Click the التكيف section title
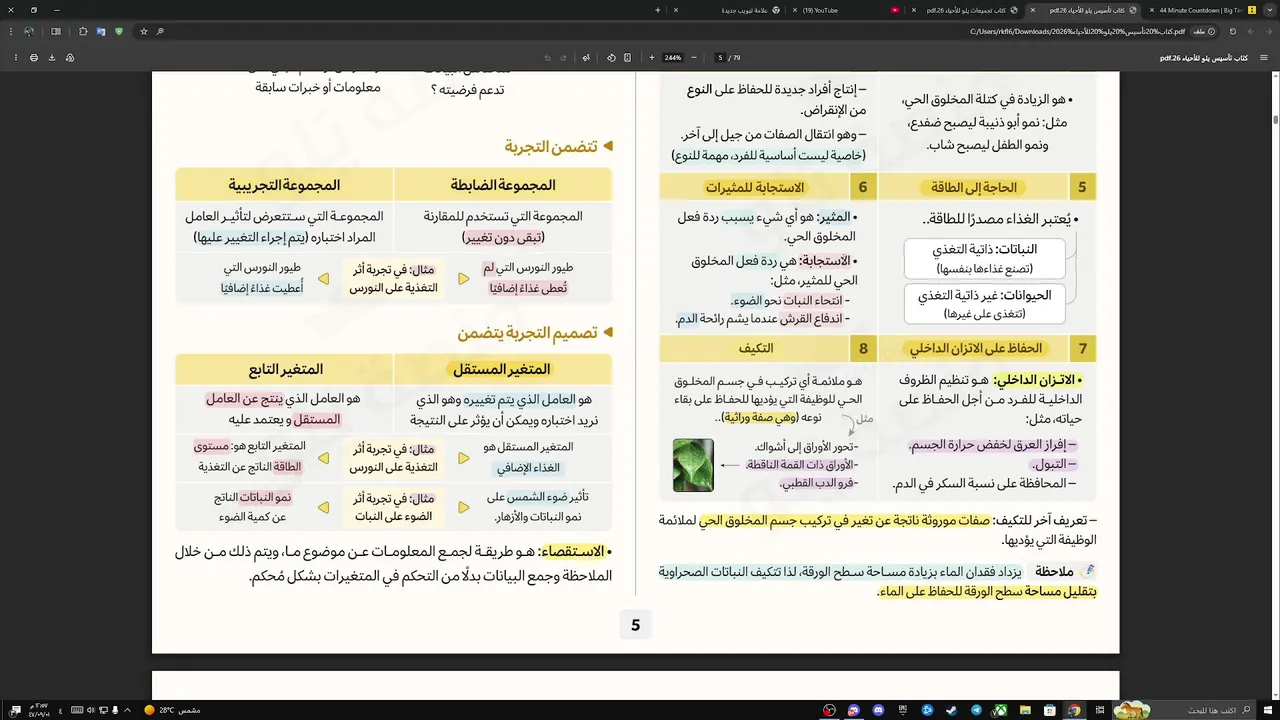 tap(755, 348)
